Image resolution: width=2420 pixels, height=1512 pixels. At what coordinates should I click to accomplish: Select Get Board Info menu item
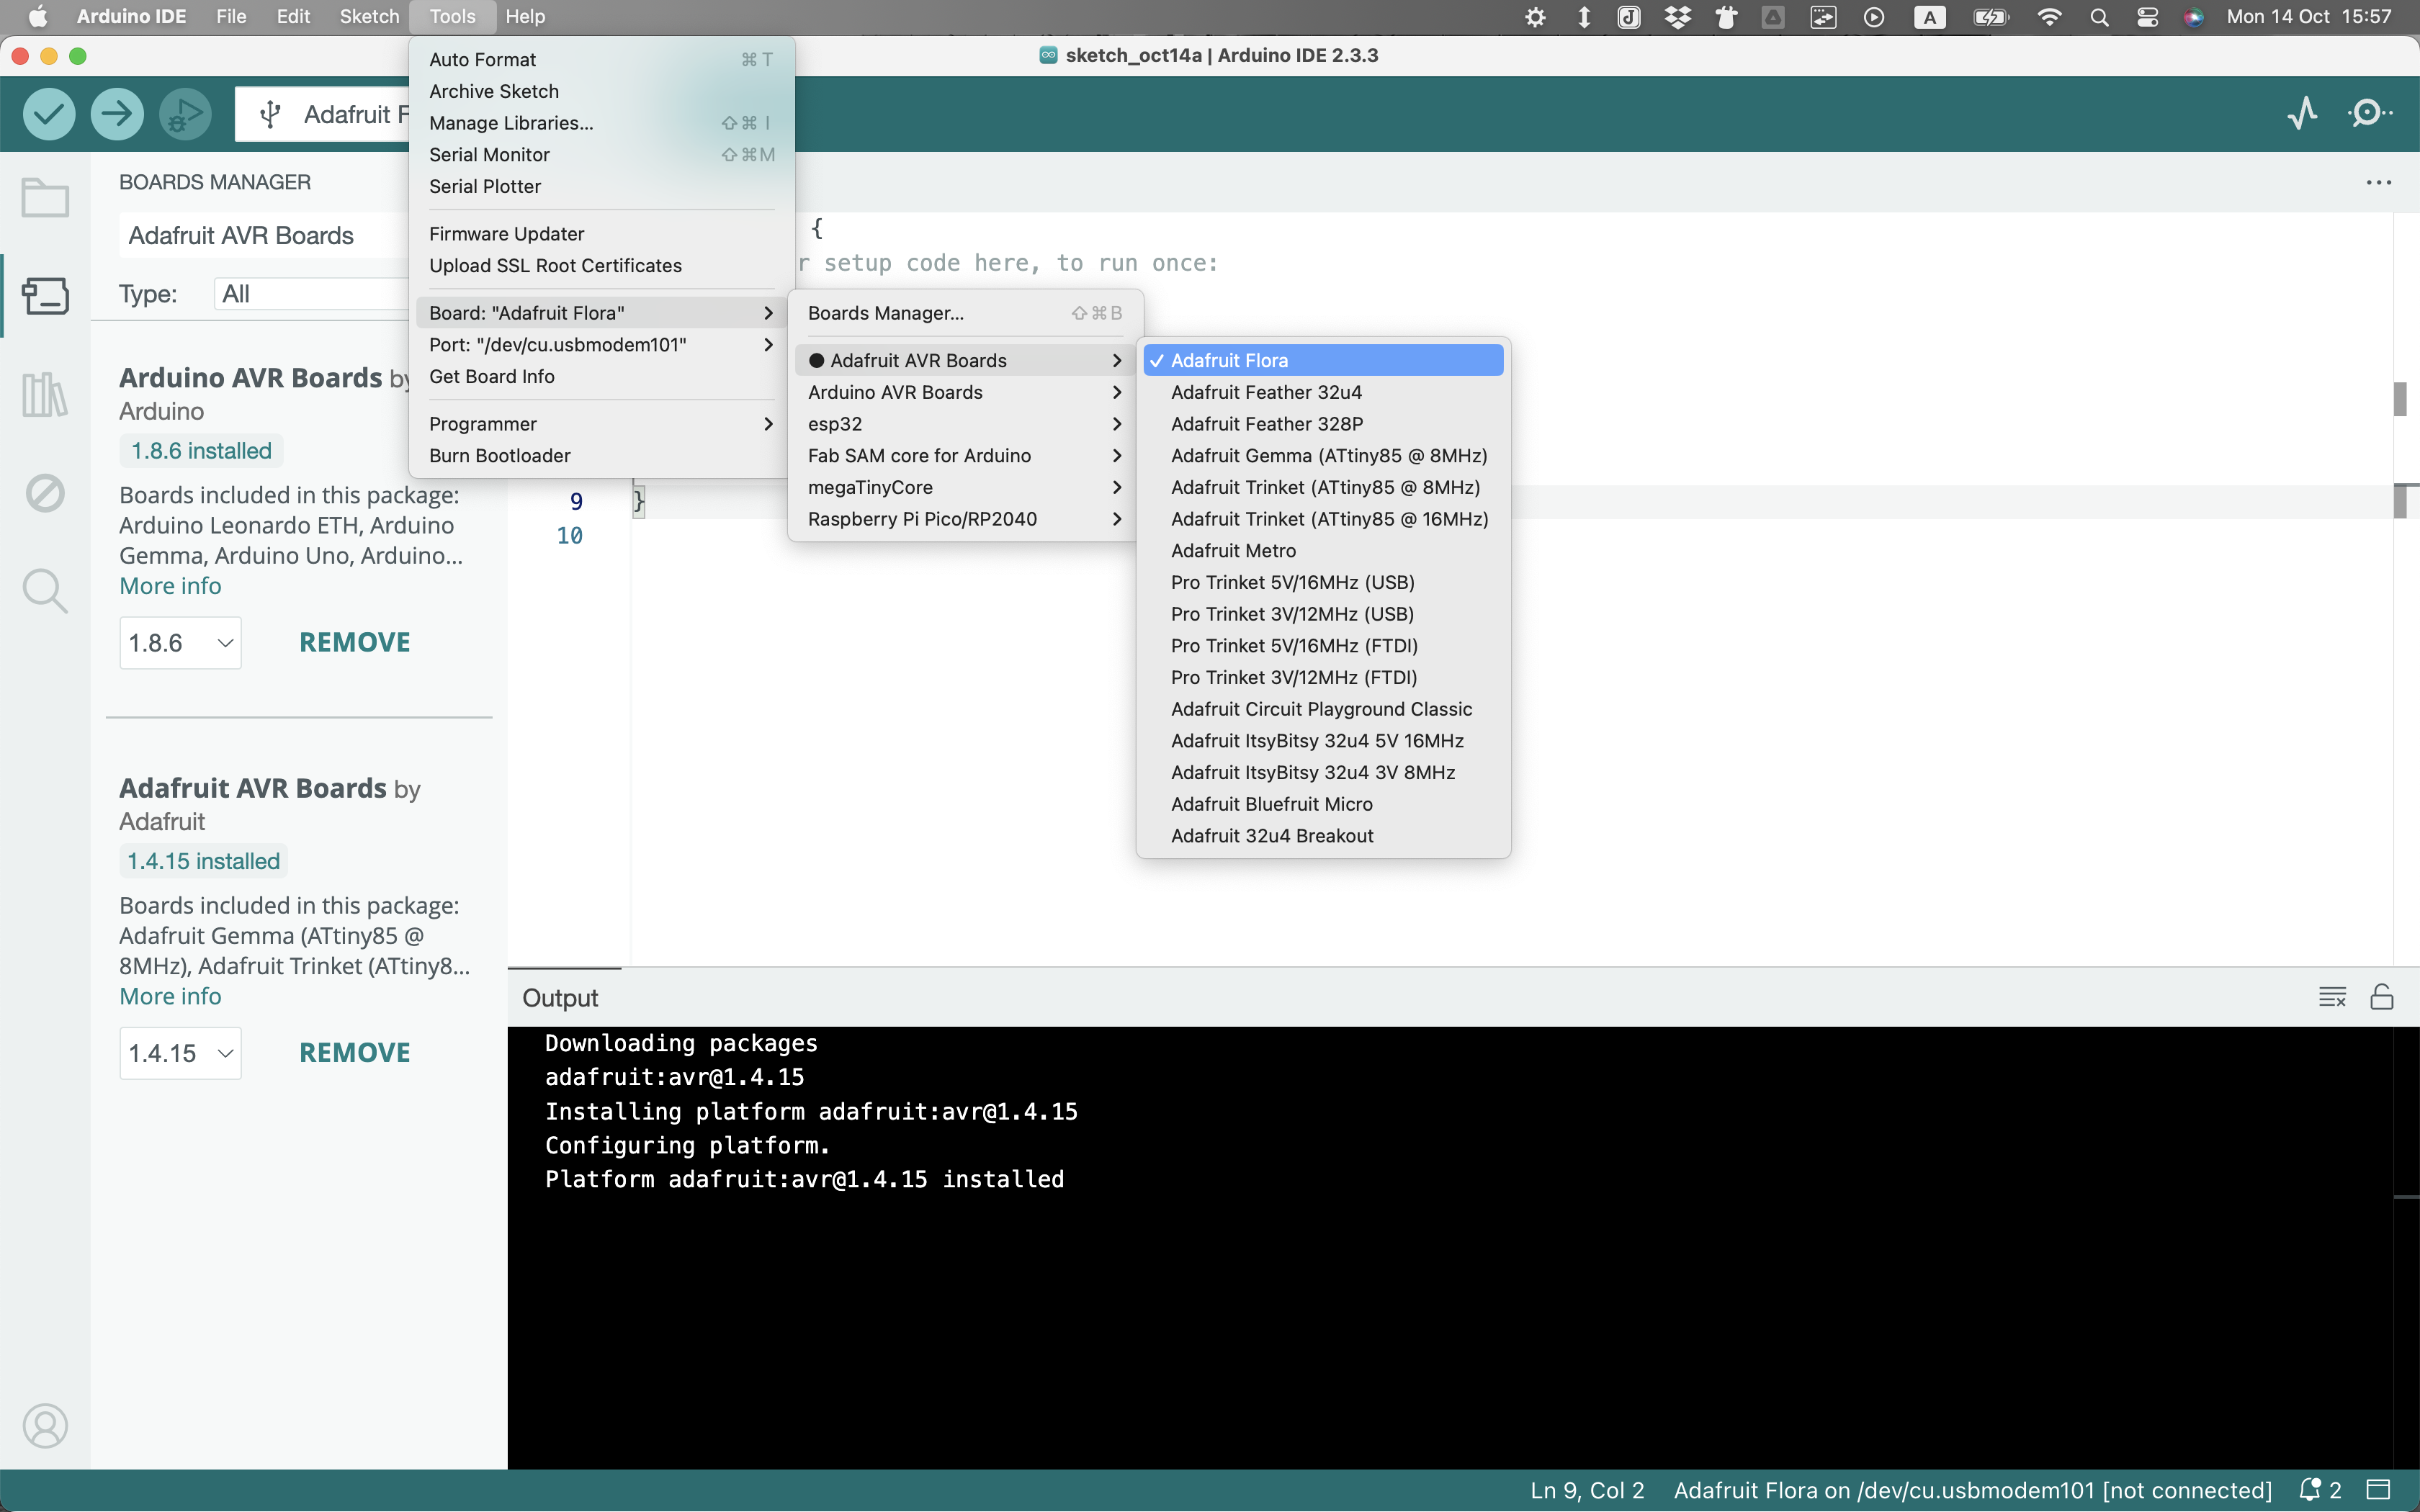[601, 377]
